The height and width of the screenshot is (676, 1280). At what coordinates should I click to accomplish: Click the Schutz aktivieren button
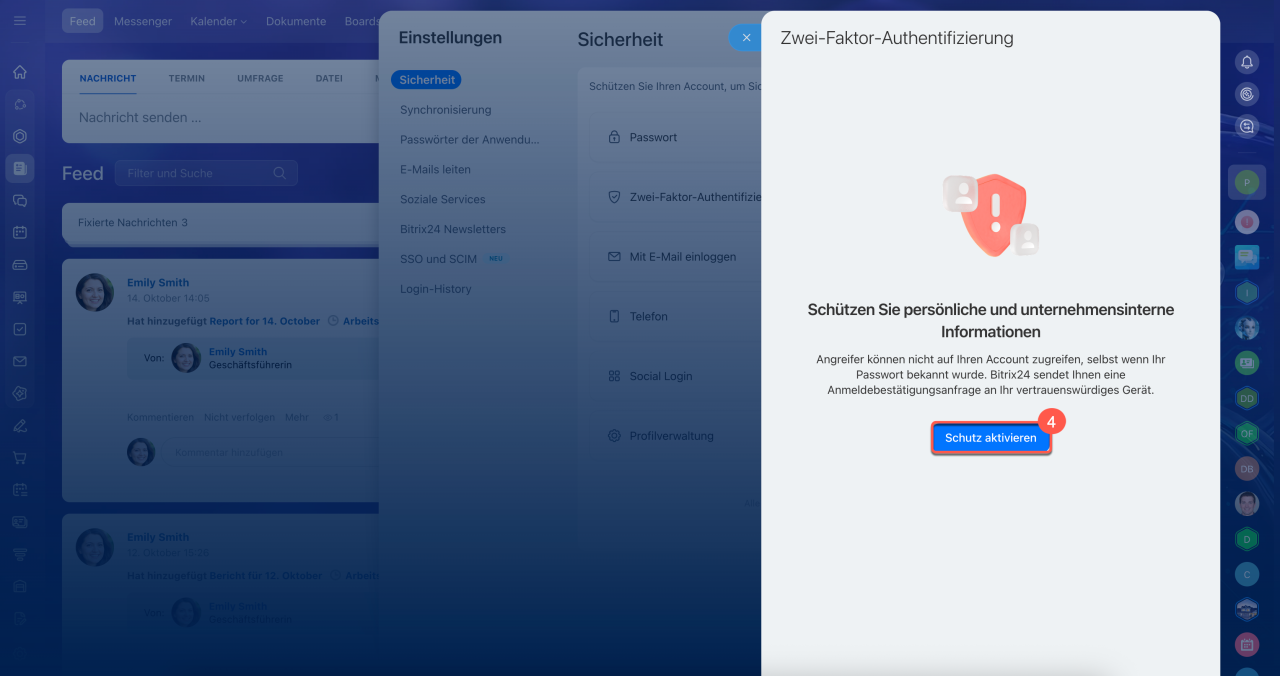pyautogui.click(x=991, y=438)
